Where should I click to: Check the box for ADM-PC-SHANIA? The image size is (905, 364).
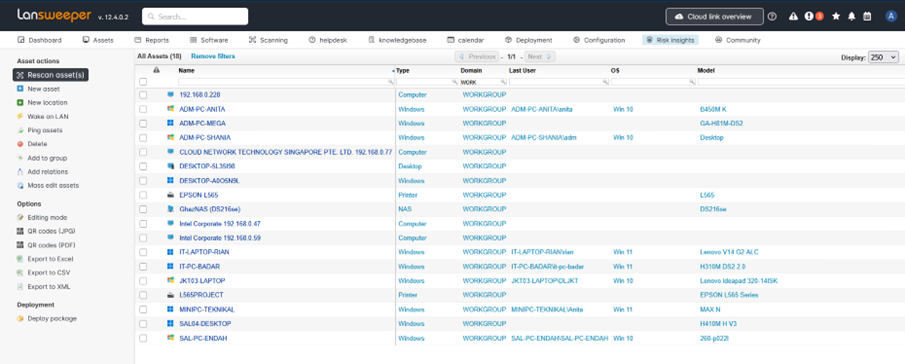click(x=143, y=138)
